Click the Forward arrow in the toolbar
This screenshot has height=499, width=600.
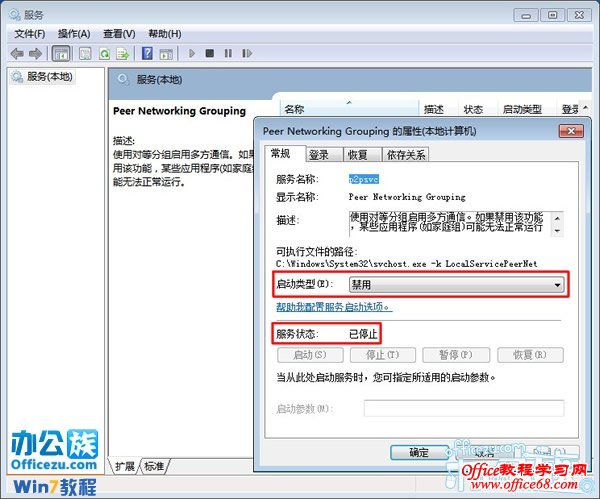(x=36, y=53)
